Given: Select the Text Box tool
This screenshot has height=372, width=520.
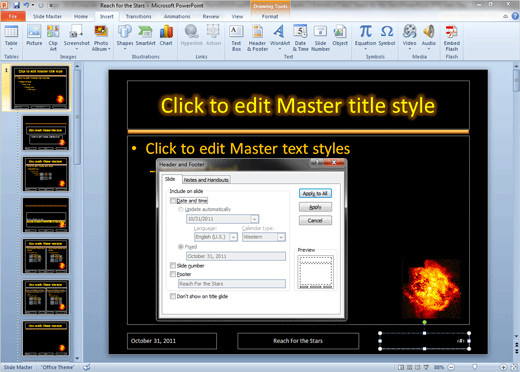Looking at the screenshot, I should click(236, 37).
